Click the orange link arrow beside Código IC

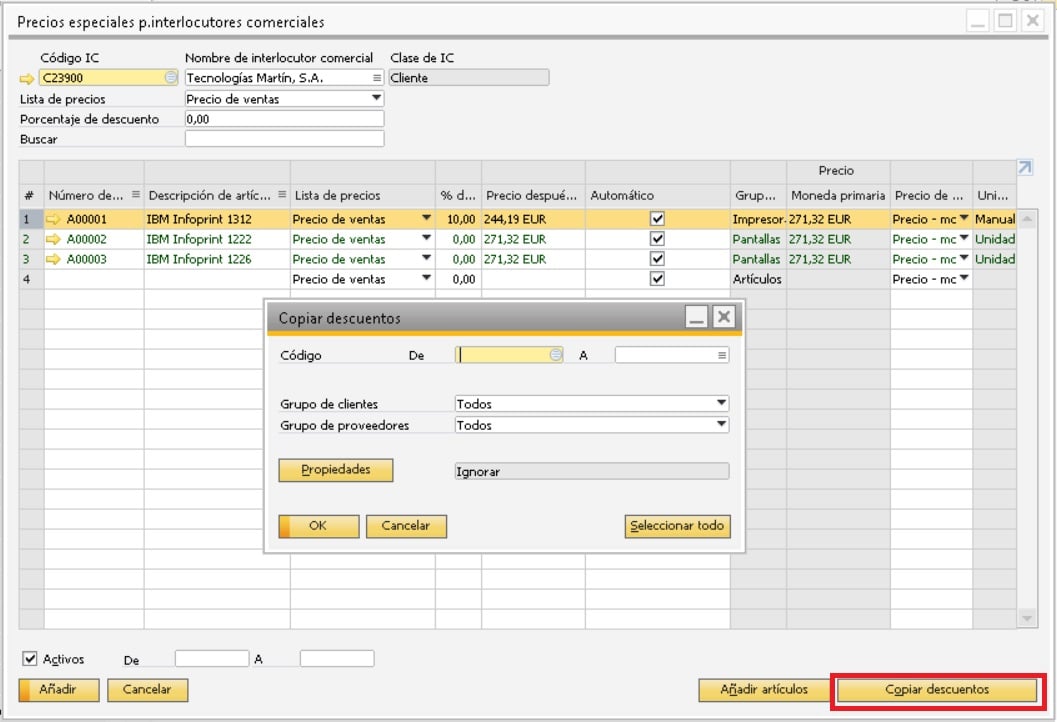click(x=26, y=79)
